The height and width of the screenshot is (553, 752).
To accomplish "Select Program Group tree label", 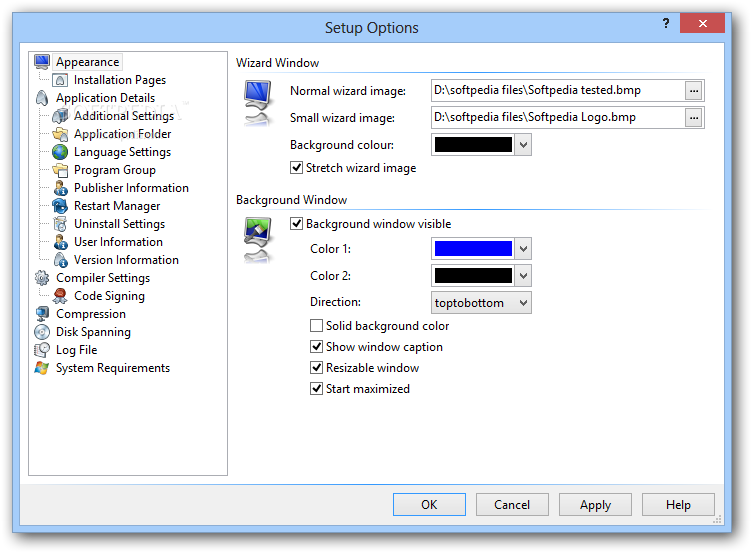I will pos(115,170).
